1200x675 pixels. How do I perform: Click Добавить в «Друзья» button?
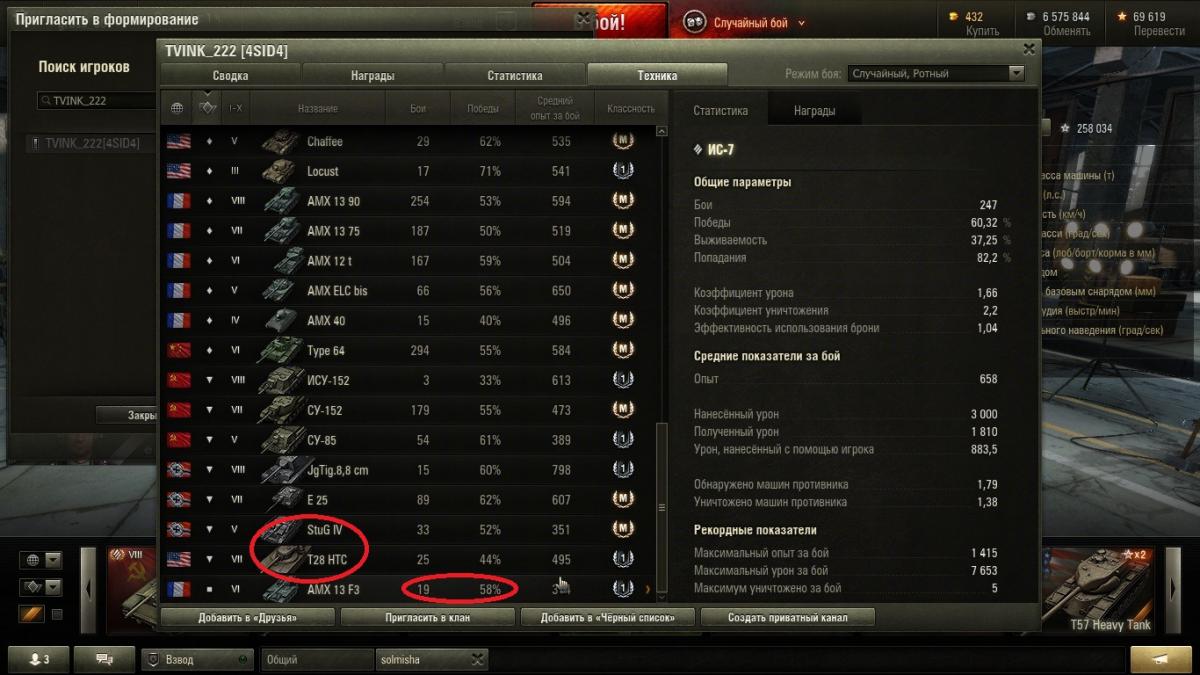click(x=247, y=617)
